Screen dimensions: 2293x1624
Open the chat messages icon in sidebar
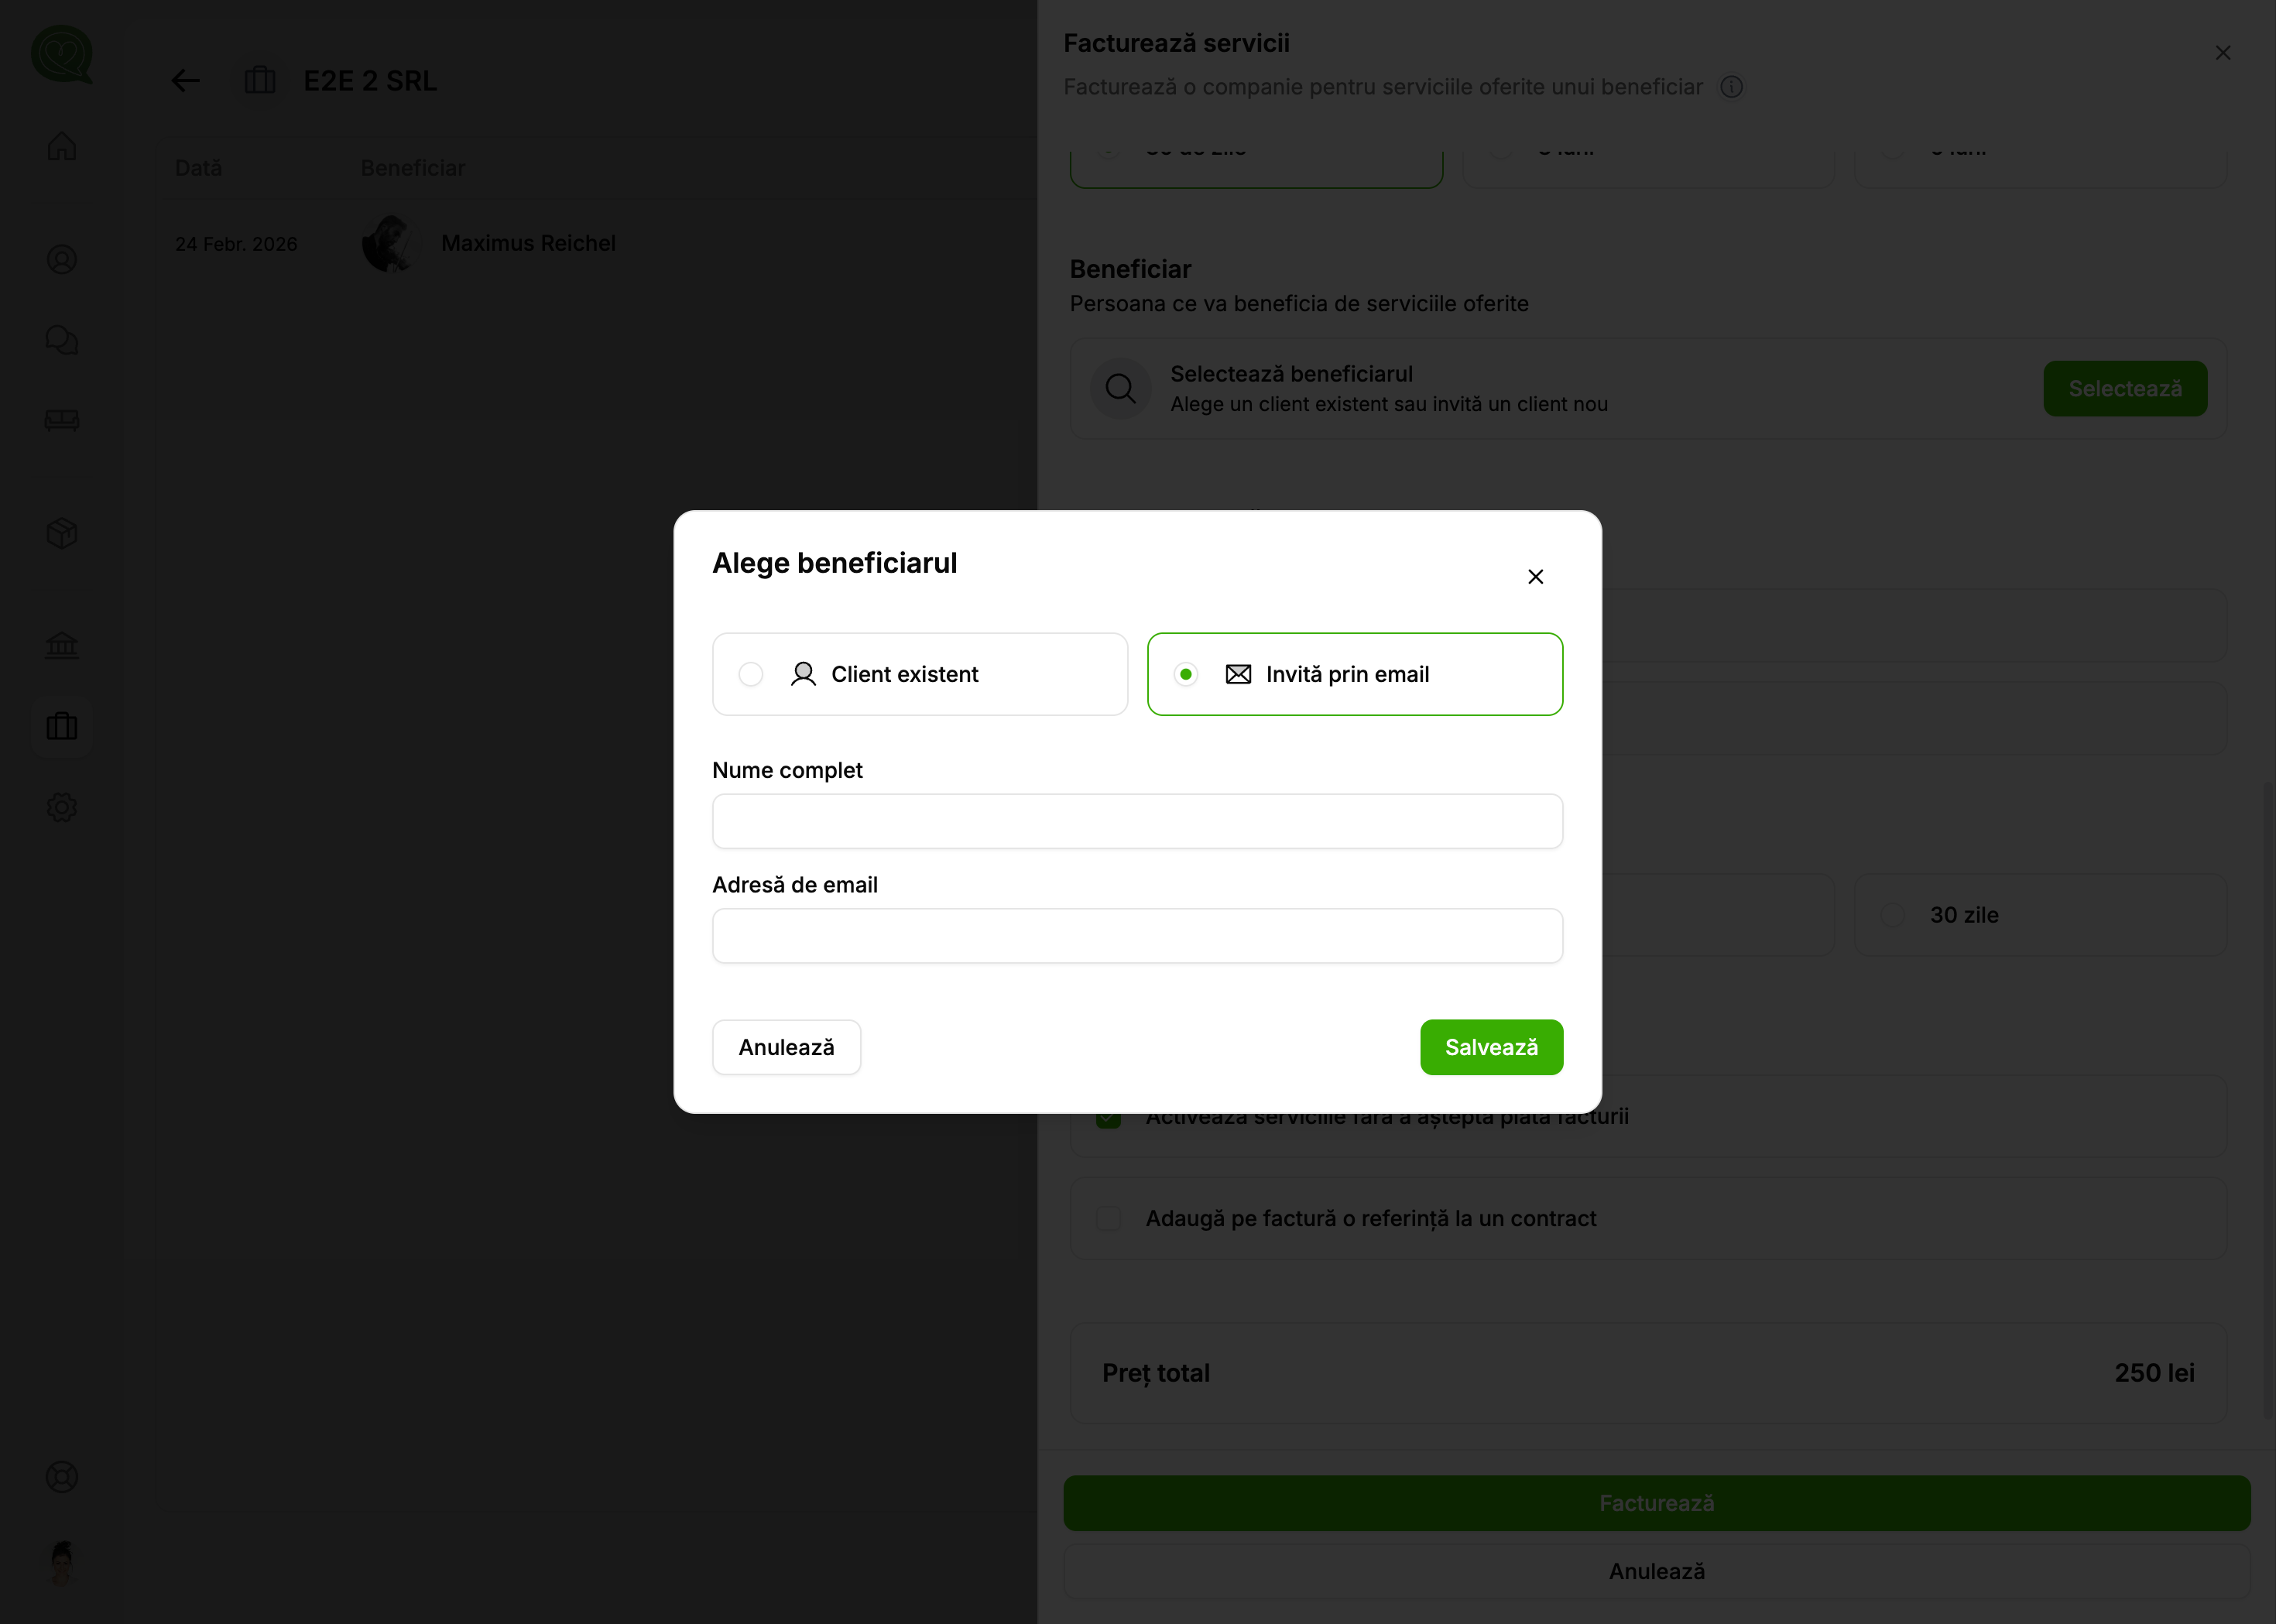click(62, 340)
